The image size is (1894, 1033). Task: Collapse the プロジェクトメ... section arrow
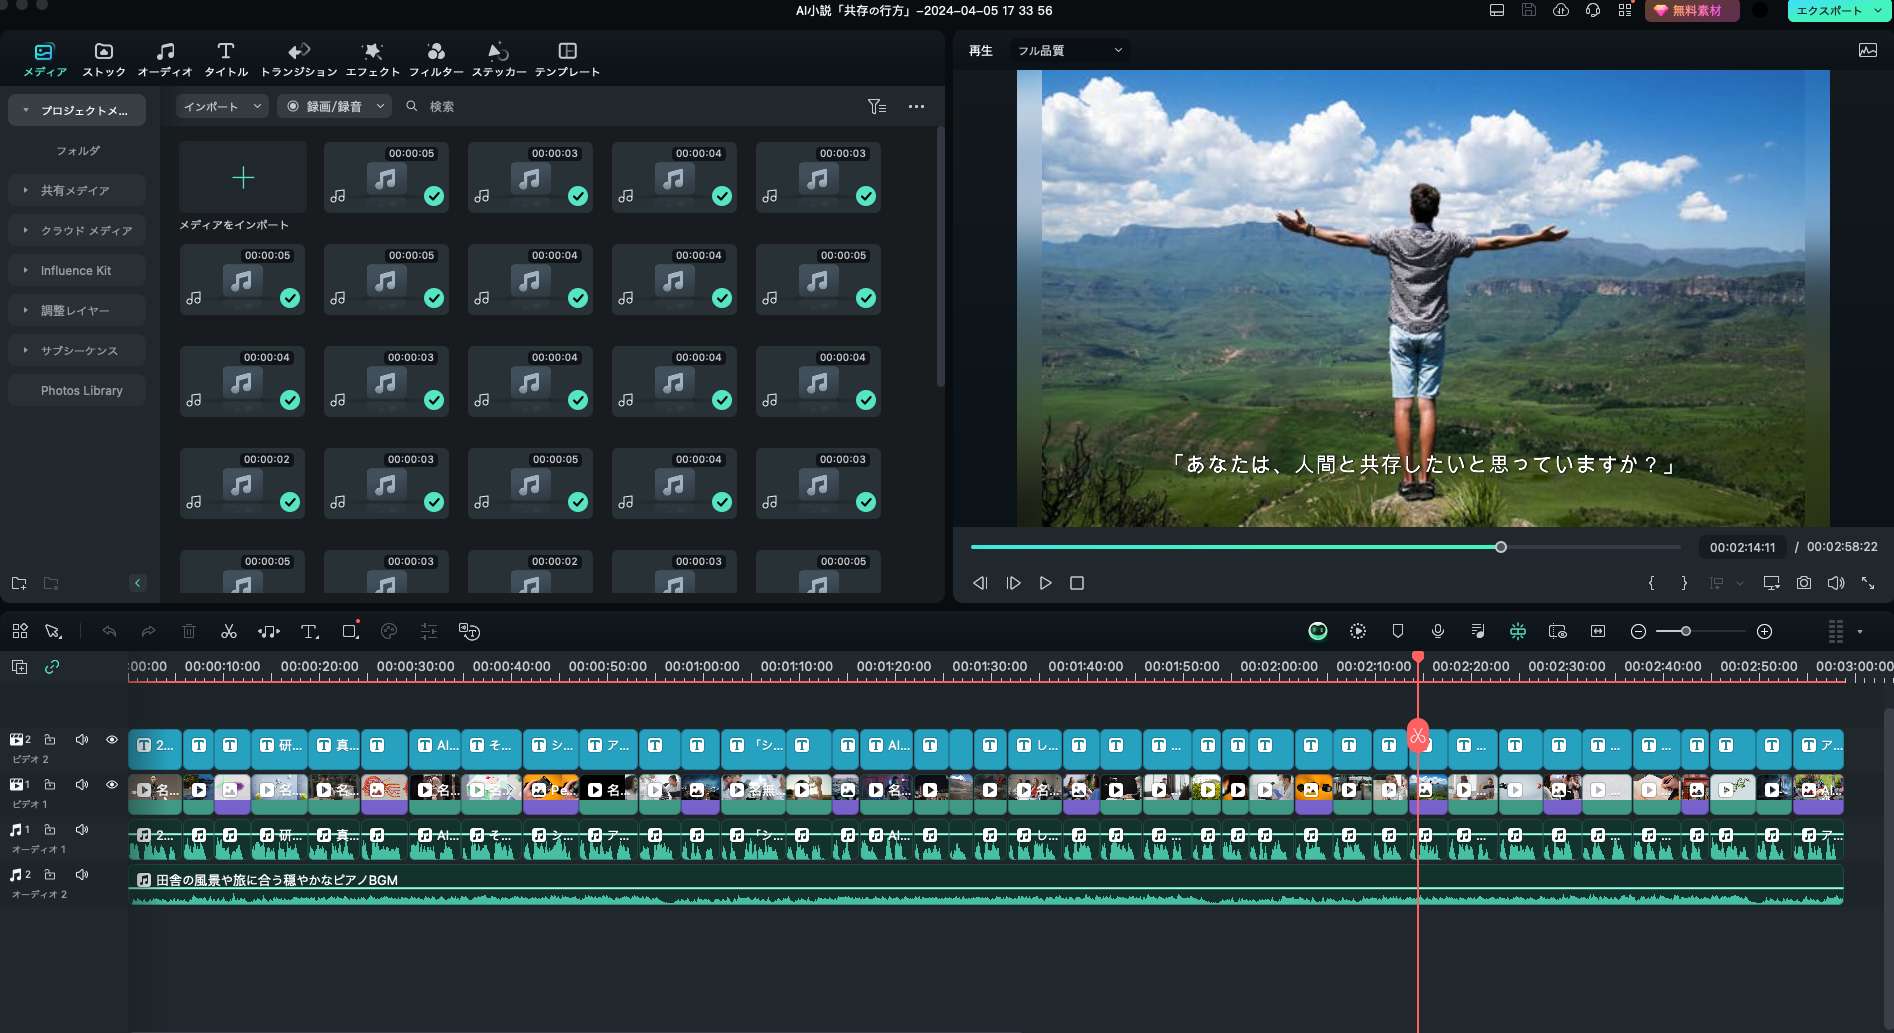25,110
